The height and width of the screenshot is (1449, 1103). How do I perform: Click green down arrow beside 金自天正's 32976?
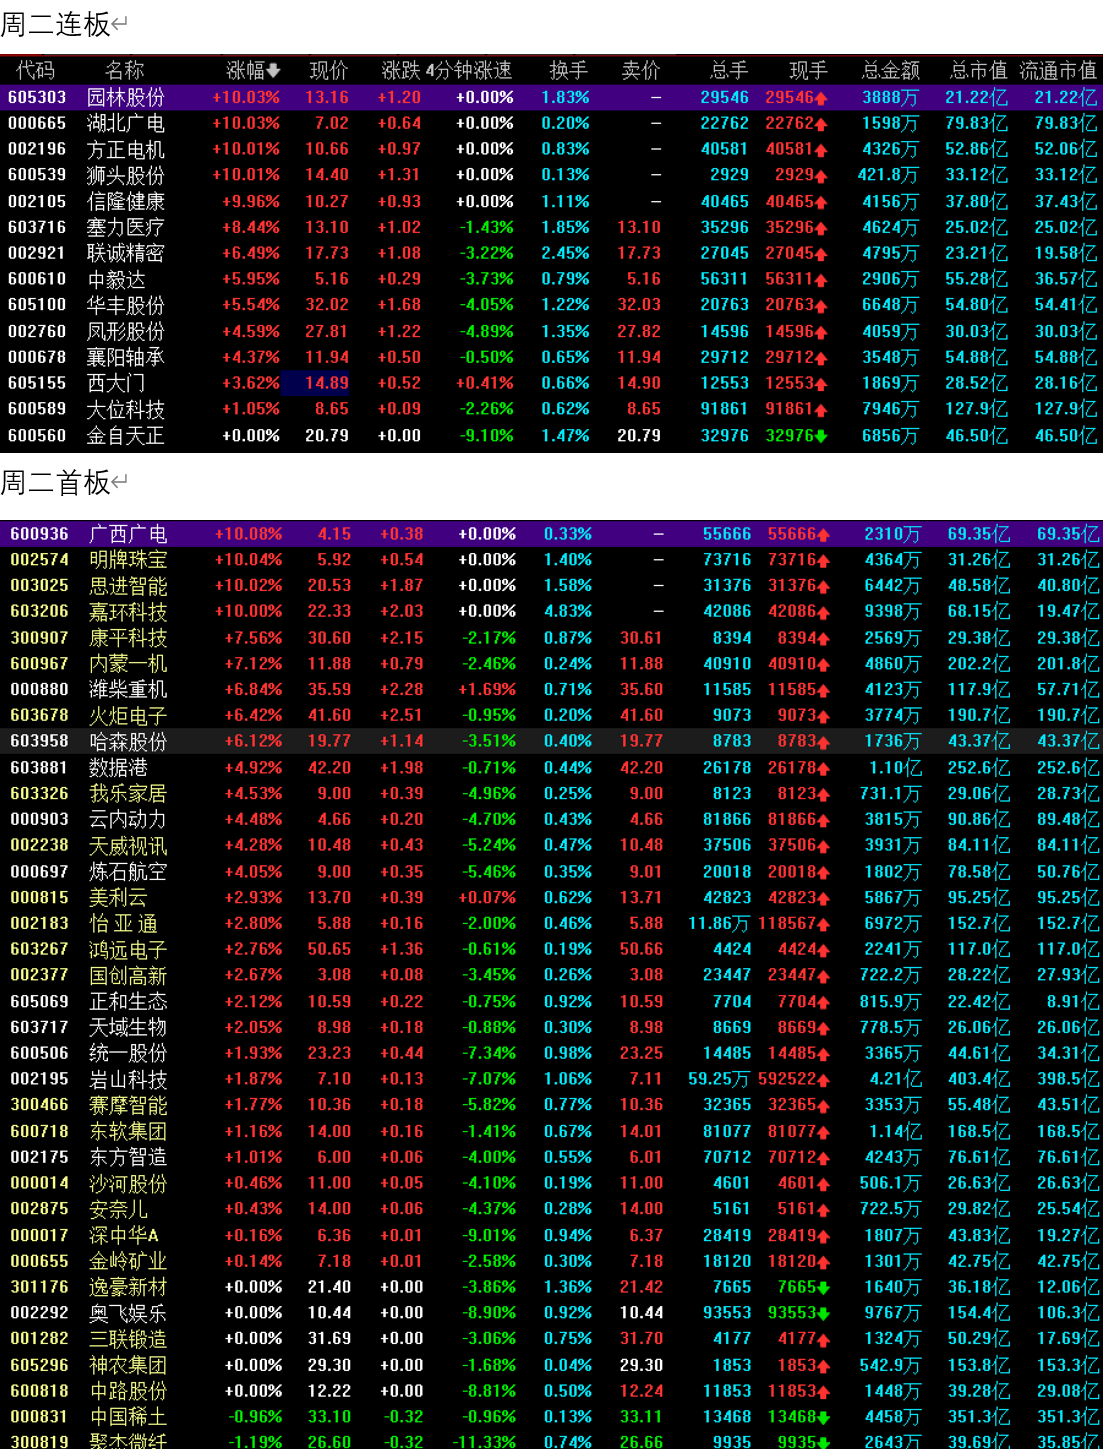pyautogui.click(x=821, y=436)
